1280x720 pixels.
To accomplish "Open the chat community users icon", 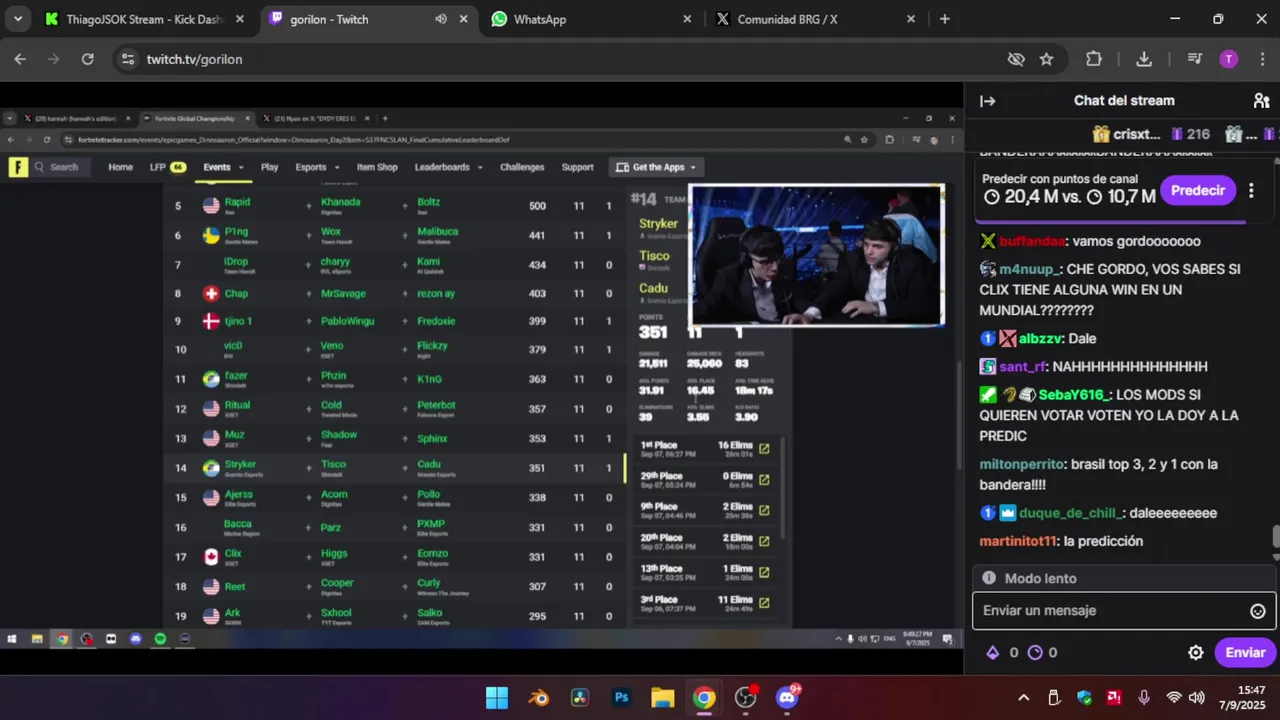I will tap(1261, 101).
